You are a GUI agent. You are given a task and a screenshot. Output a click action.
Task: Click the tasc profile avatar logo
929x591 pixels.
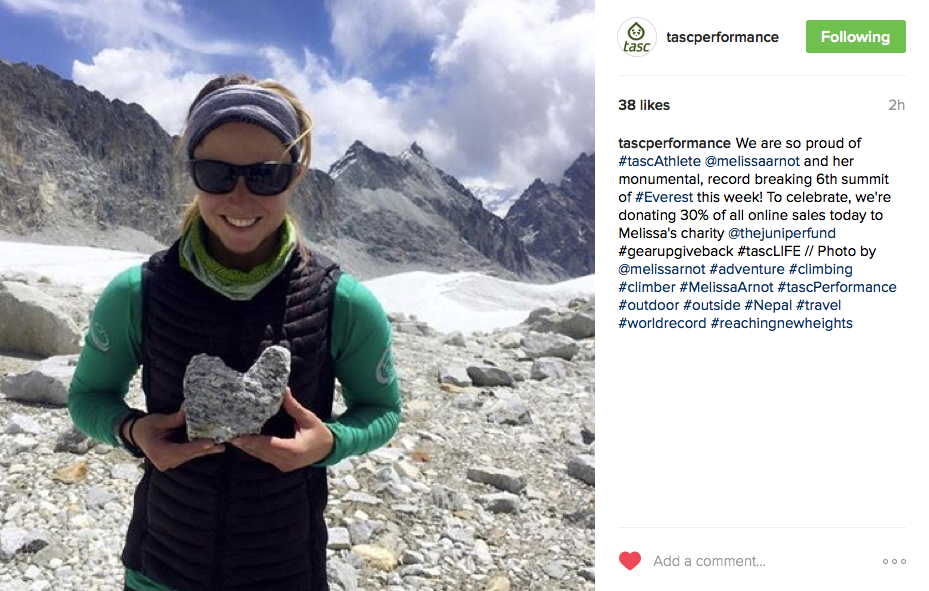636,37
